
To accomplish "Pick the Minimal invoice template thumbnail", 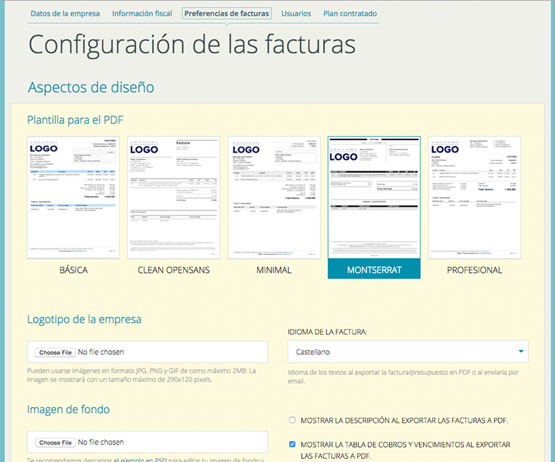I will pos(274,197).
